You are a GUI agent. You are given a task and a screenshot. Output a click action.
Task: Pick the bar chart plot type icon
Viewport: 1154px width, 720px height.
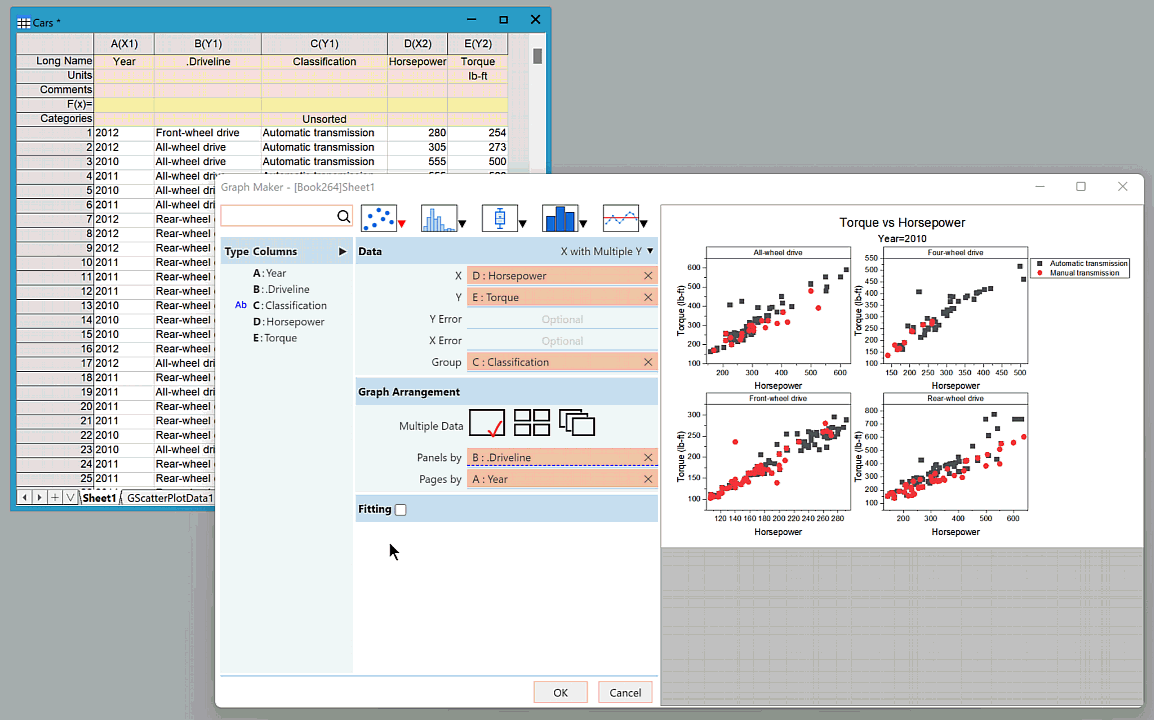pyautogui.click(x=558, y=218)
